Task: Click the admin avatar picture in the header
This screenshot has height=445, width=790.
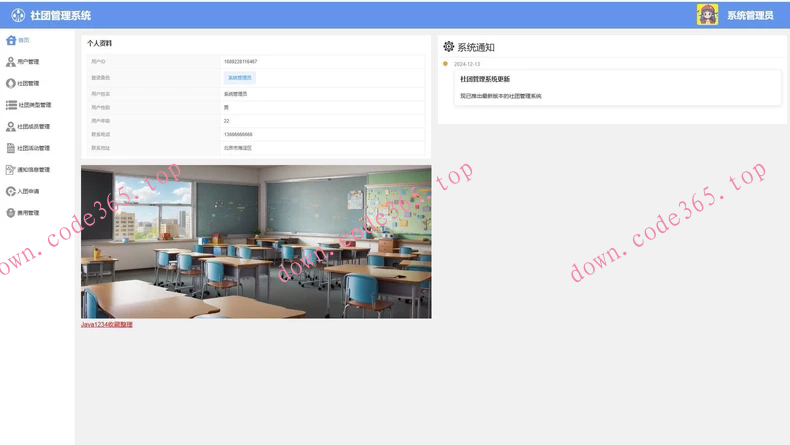Action: coord(707,14)
